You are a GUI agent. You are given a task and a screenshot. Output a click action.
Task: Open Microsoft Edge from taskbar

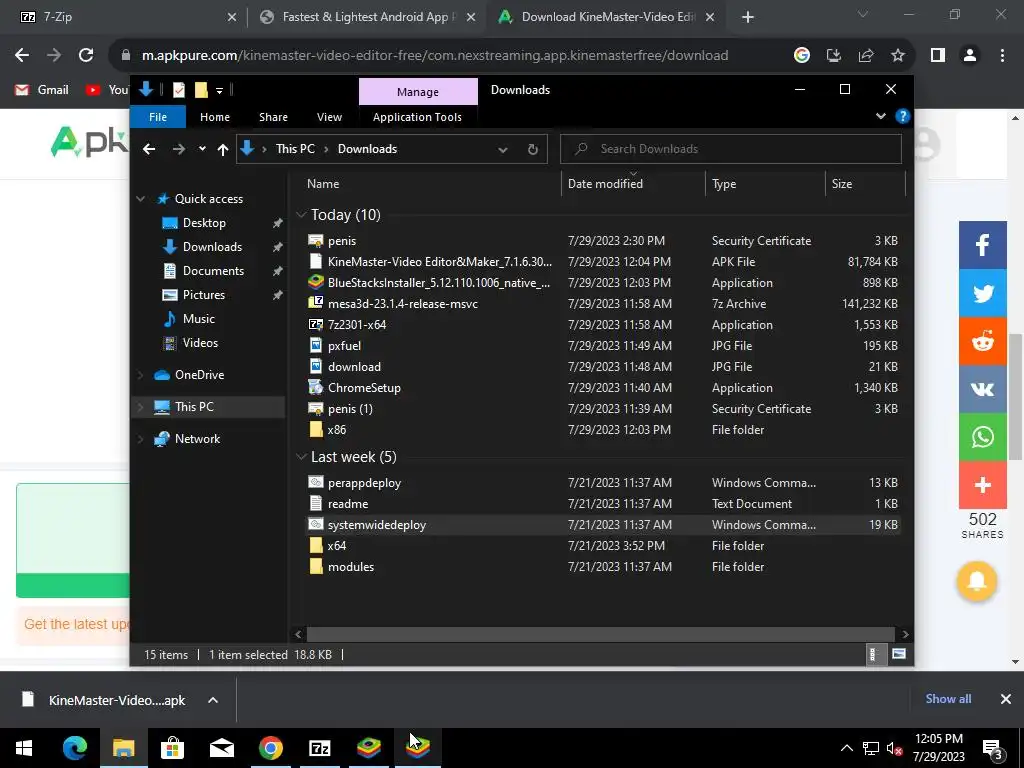tap(74, 748)
